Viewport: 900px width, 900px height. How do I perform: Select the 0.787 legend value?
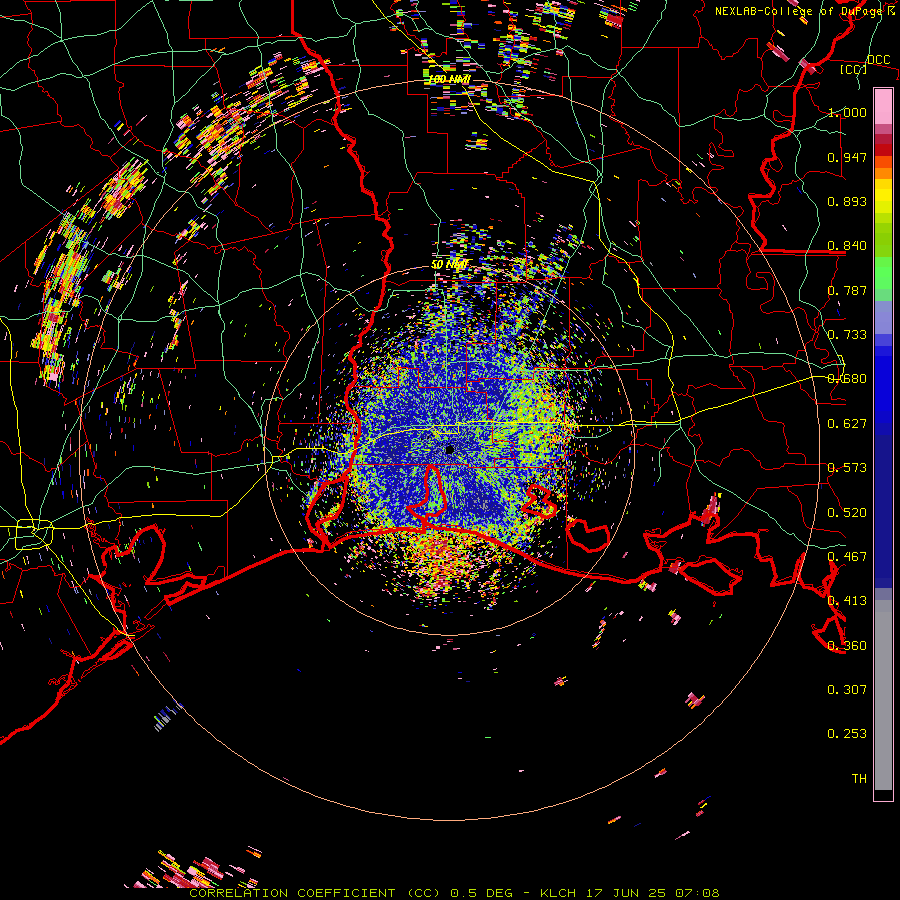coord(847,290)
